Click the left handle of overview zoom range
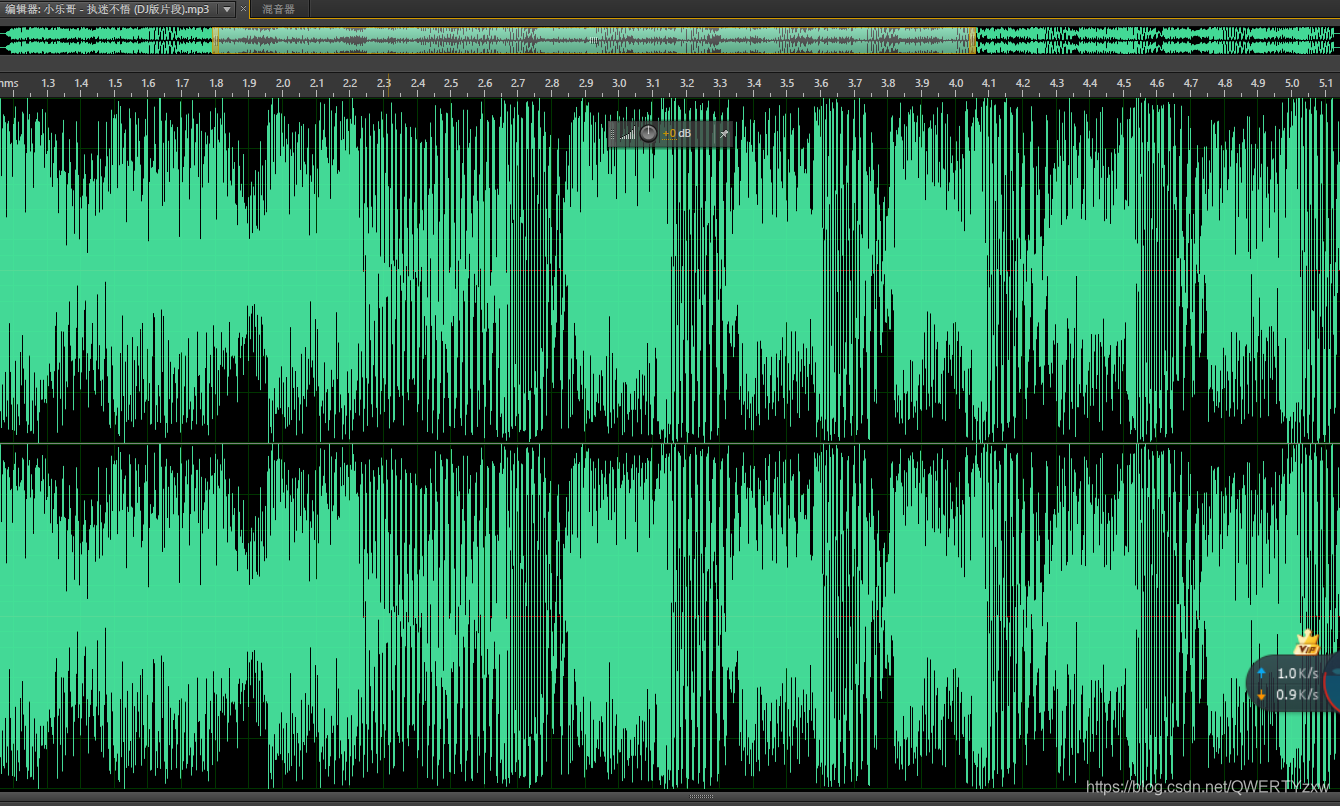 pos(215,40)
